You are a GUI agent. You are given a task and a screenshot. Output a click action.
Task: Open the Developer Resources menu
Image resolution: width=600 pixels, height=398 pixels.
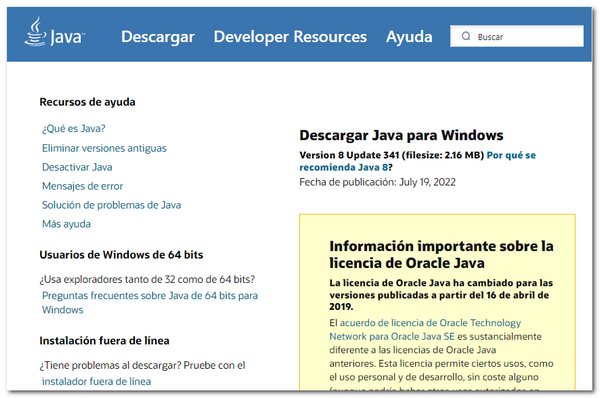[290, 37]
